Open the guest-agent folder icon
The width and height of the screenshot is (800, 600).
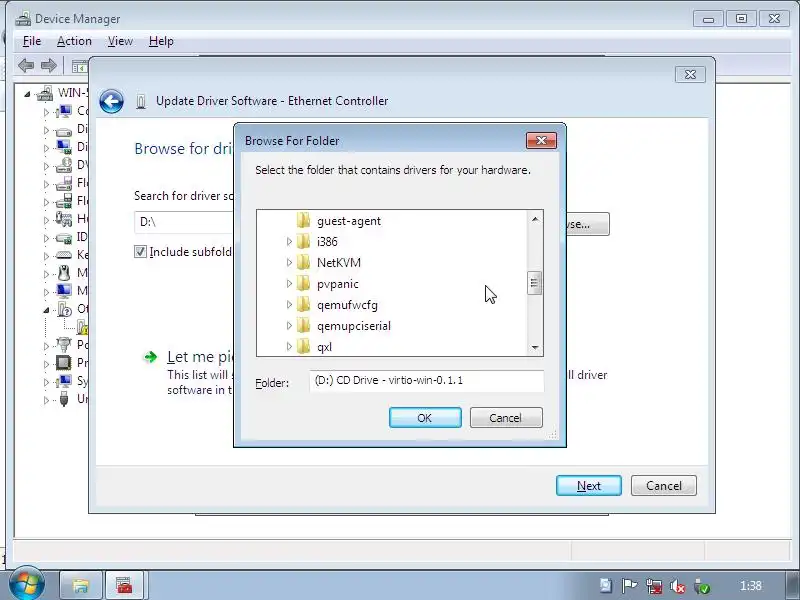click(303, 220)
